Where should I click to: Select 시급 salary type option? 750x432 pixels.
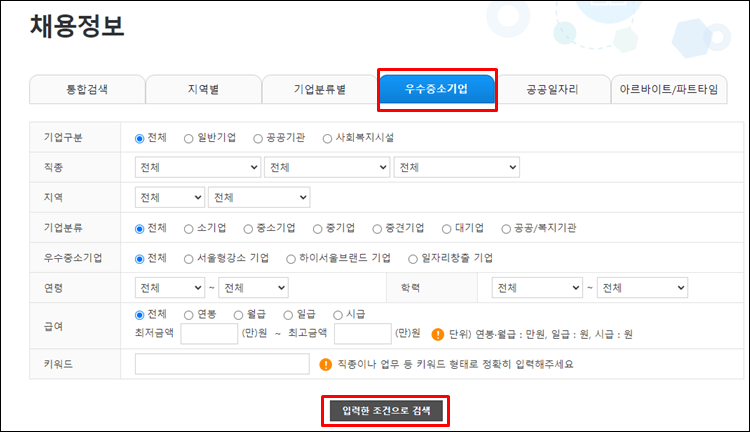[338, 314]
